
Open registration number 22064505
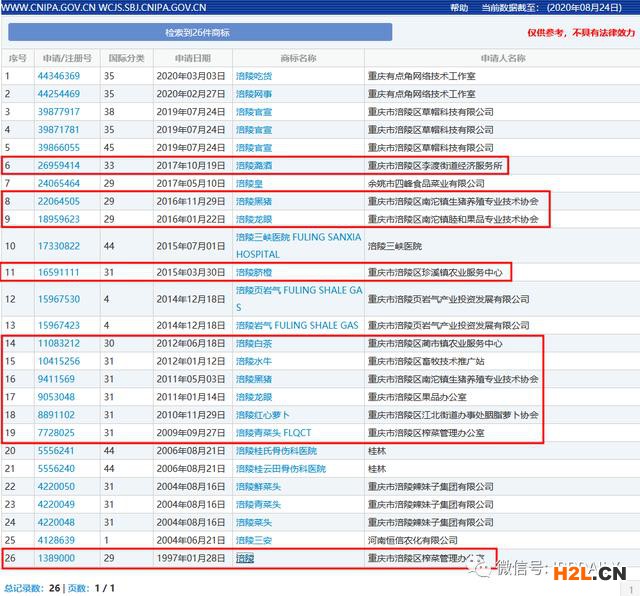(59, 202)
